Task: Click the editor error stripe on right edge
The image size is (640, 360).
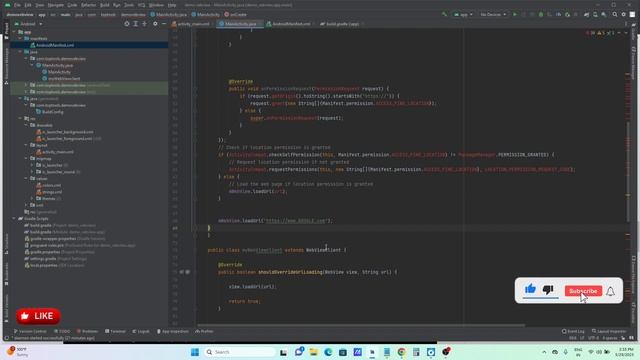Action: click(x=628, y=176)
